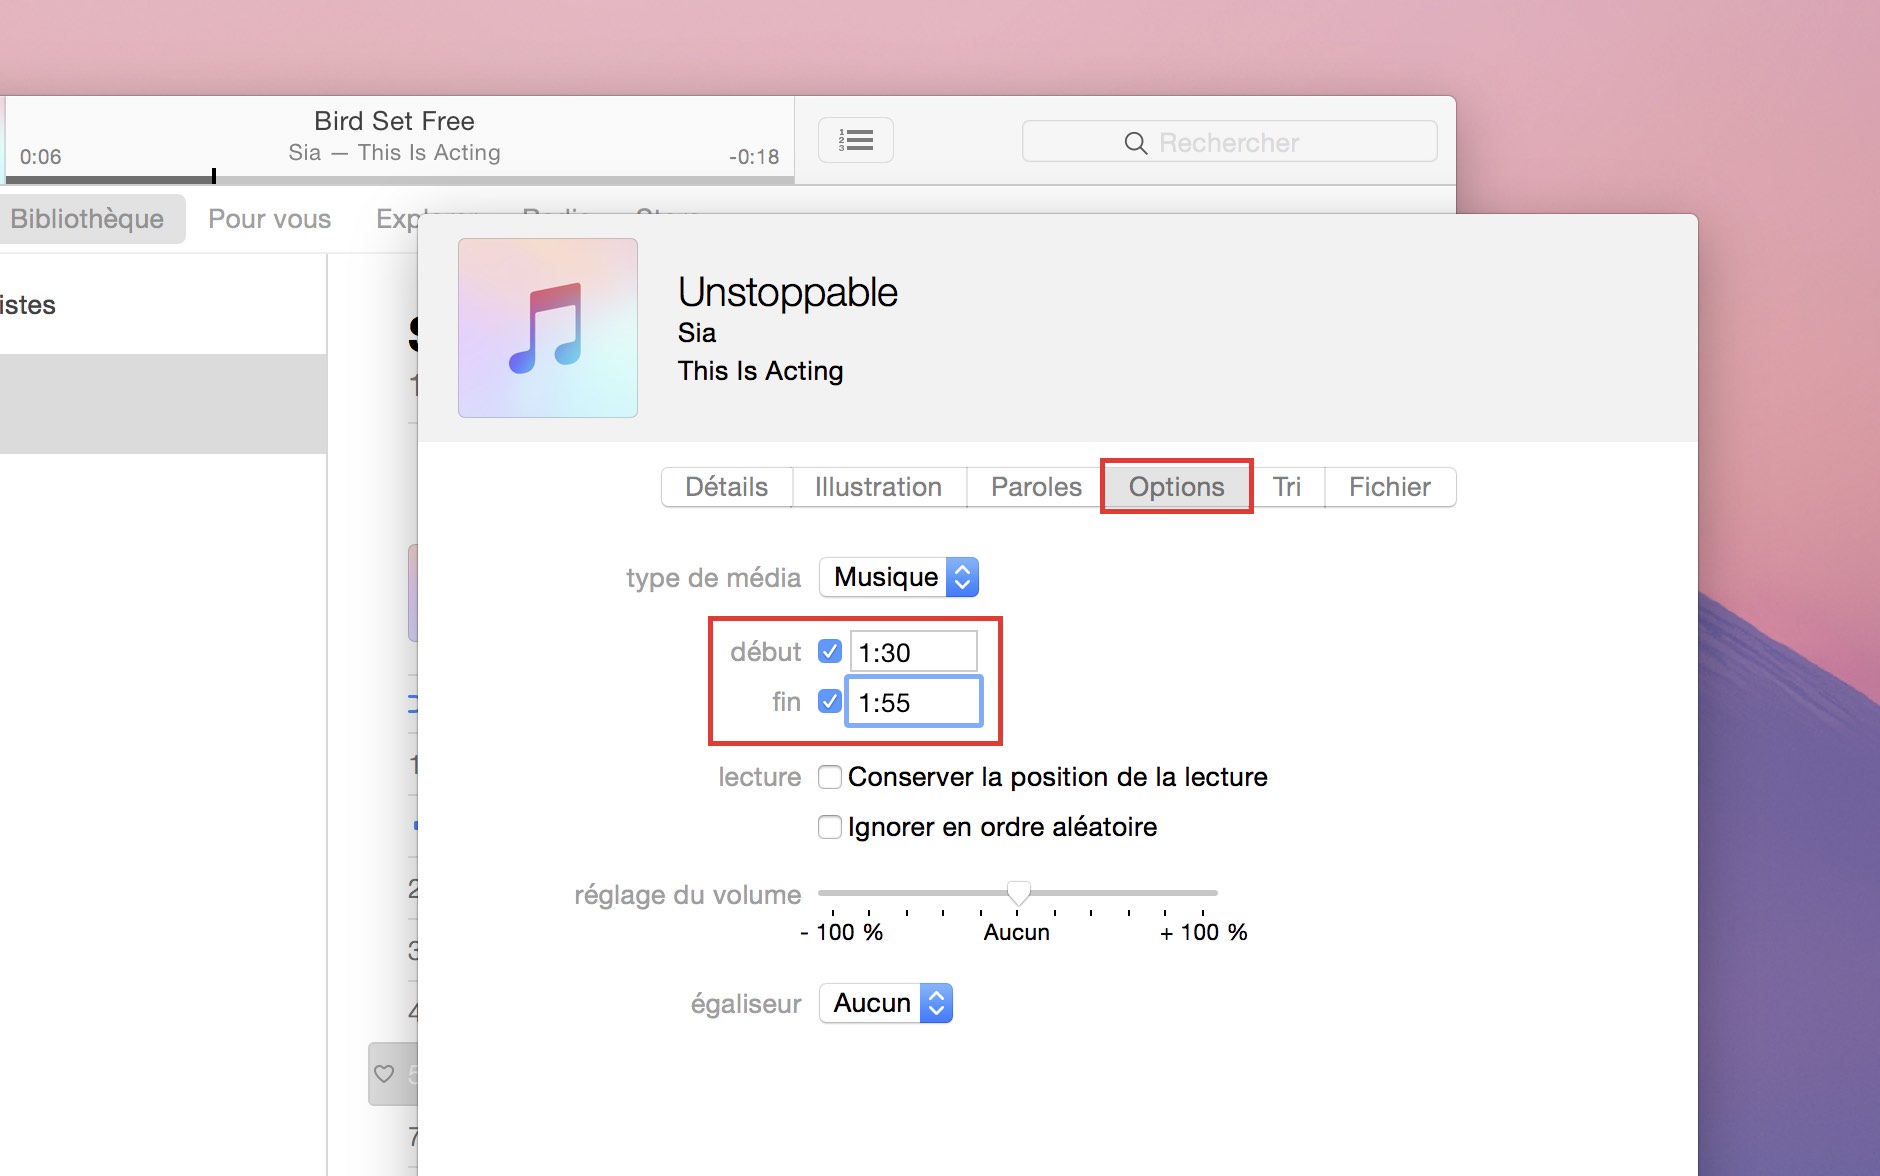Viewport: 1880px width, 1176px height.
Task: Click the heart icon in track list
Action: click(x=384, y=1074)
